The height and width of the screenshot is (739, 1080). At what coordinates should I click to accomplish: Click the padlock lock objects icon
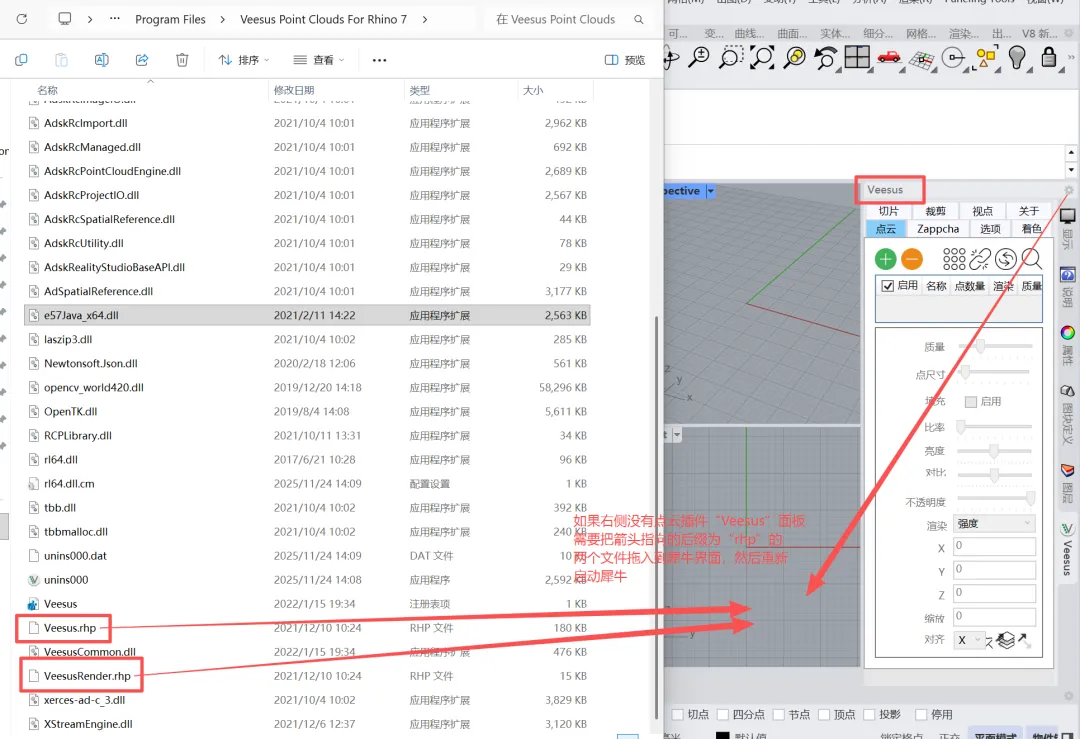tap(1048, 56)
